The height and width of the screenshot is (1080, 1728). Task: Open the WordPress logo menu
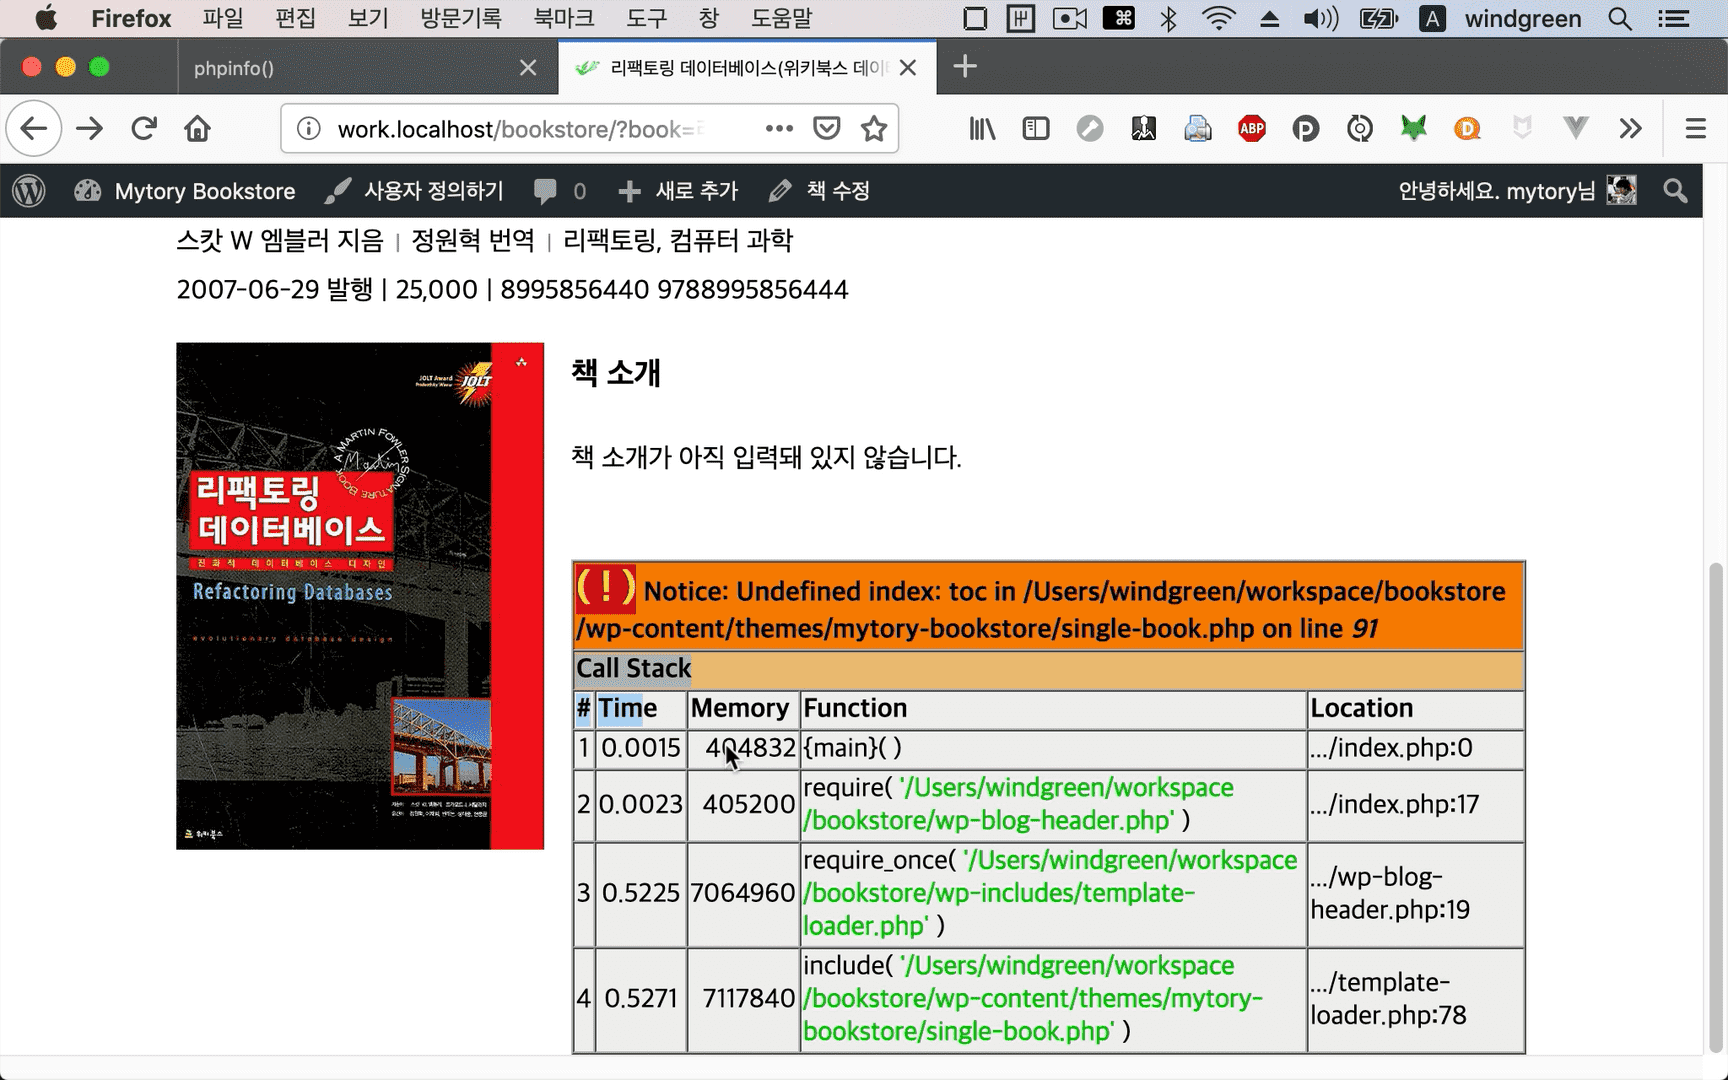point(29,191)
